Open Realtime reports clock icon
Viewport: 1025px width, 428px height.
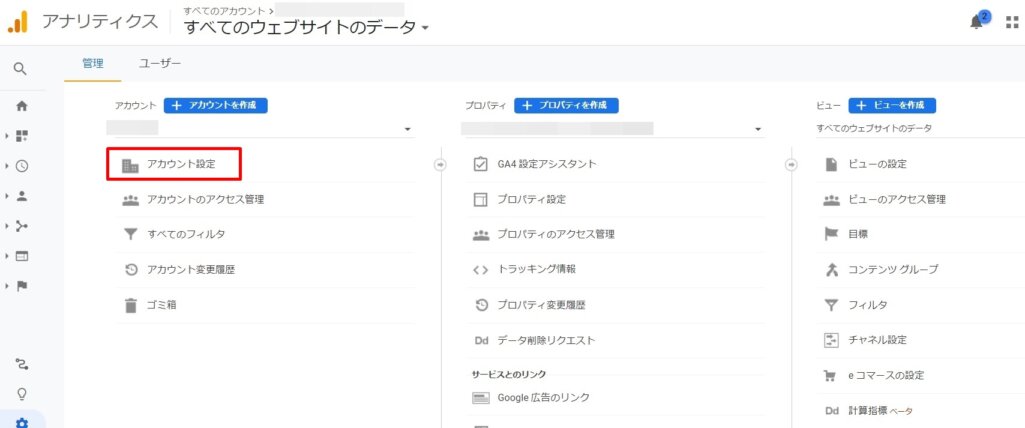pyautogui.click(x=22, y=166)
